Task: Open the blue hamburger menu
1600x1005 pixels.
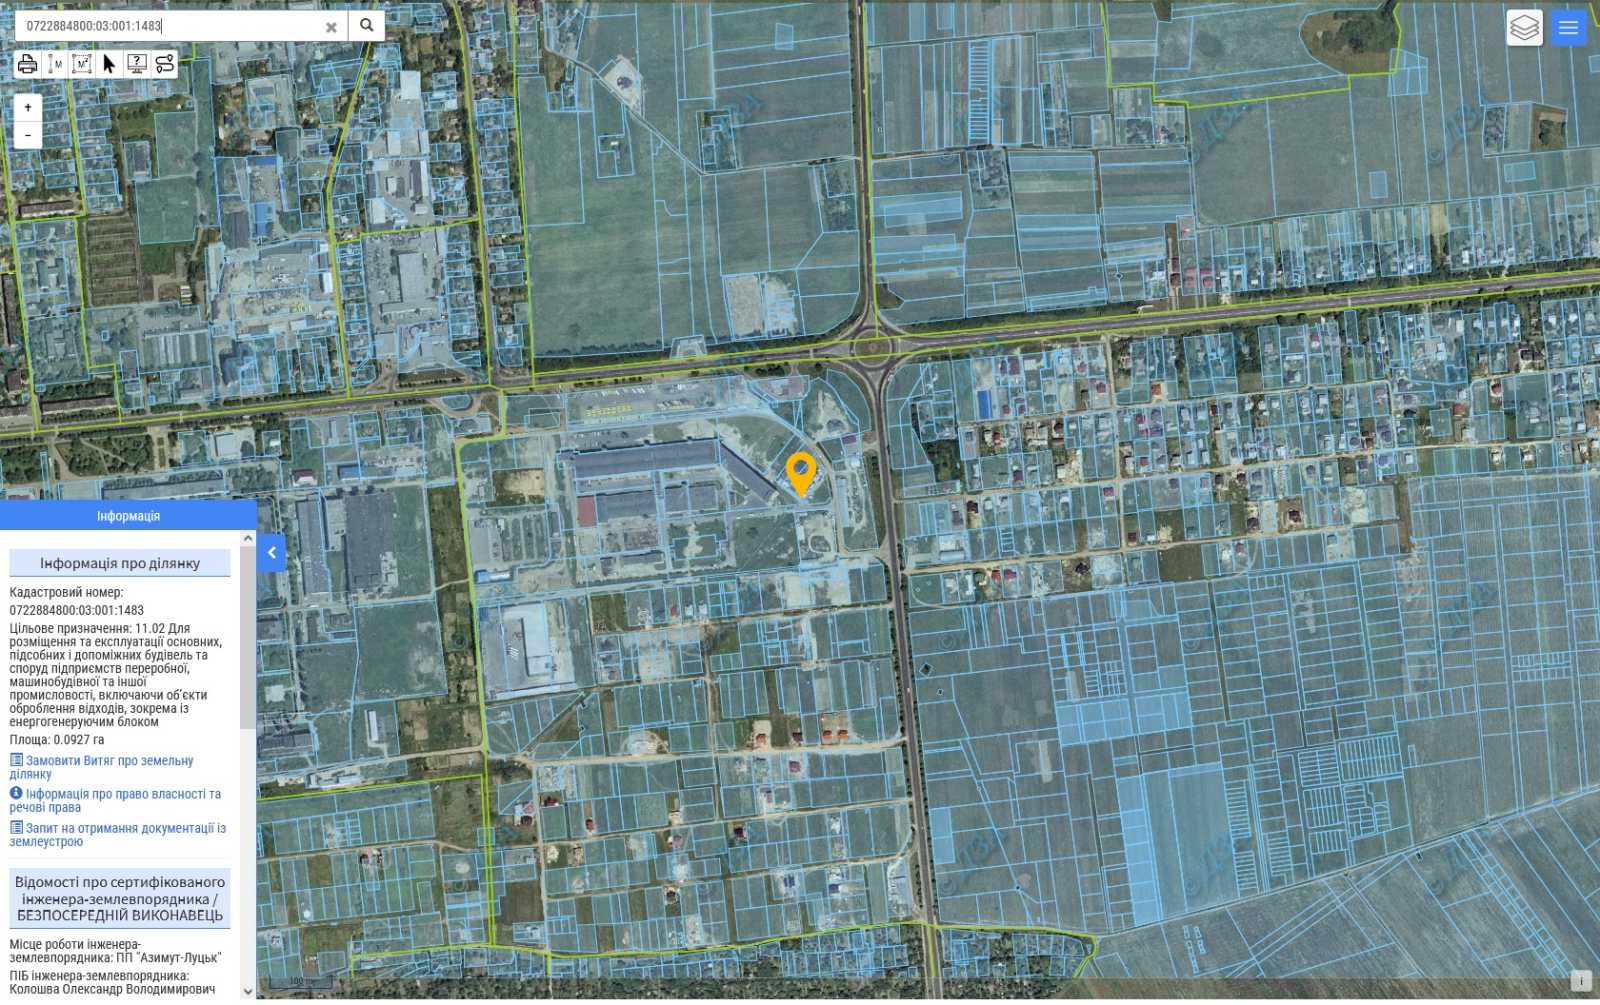Action: (x=1568, y=28)
